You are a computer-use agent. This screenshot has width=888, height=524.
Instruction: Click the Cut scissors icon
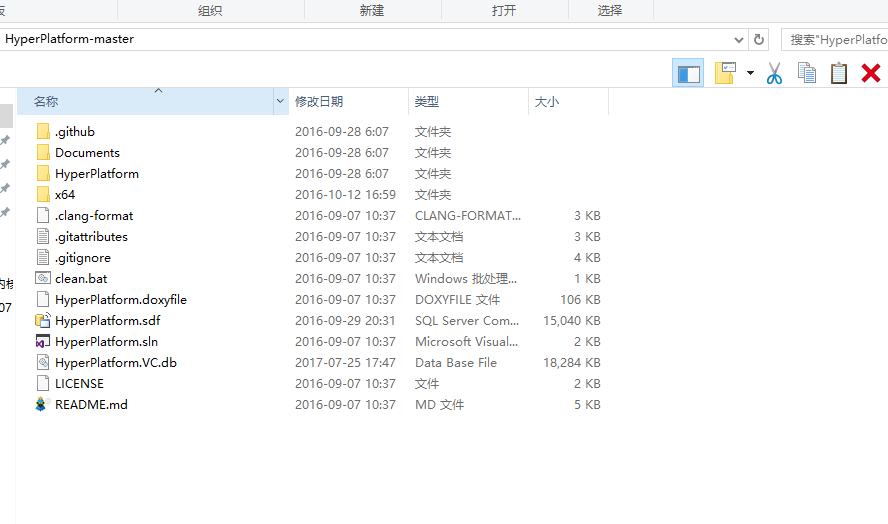tap(774, 73)
